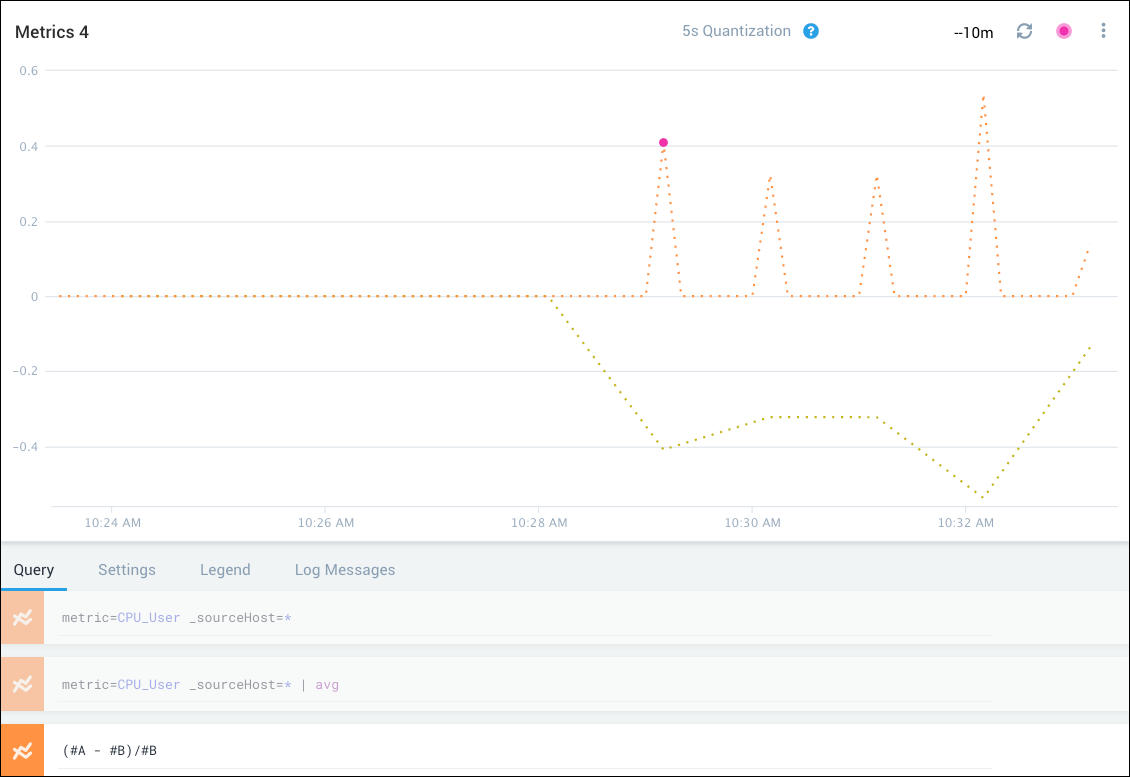Image resolution: width=1130 pixels, height=777 pixels.
Task: Focus the (#A - #B)/#B expression field
Action: point(520,750)
